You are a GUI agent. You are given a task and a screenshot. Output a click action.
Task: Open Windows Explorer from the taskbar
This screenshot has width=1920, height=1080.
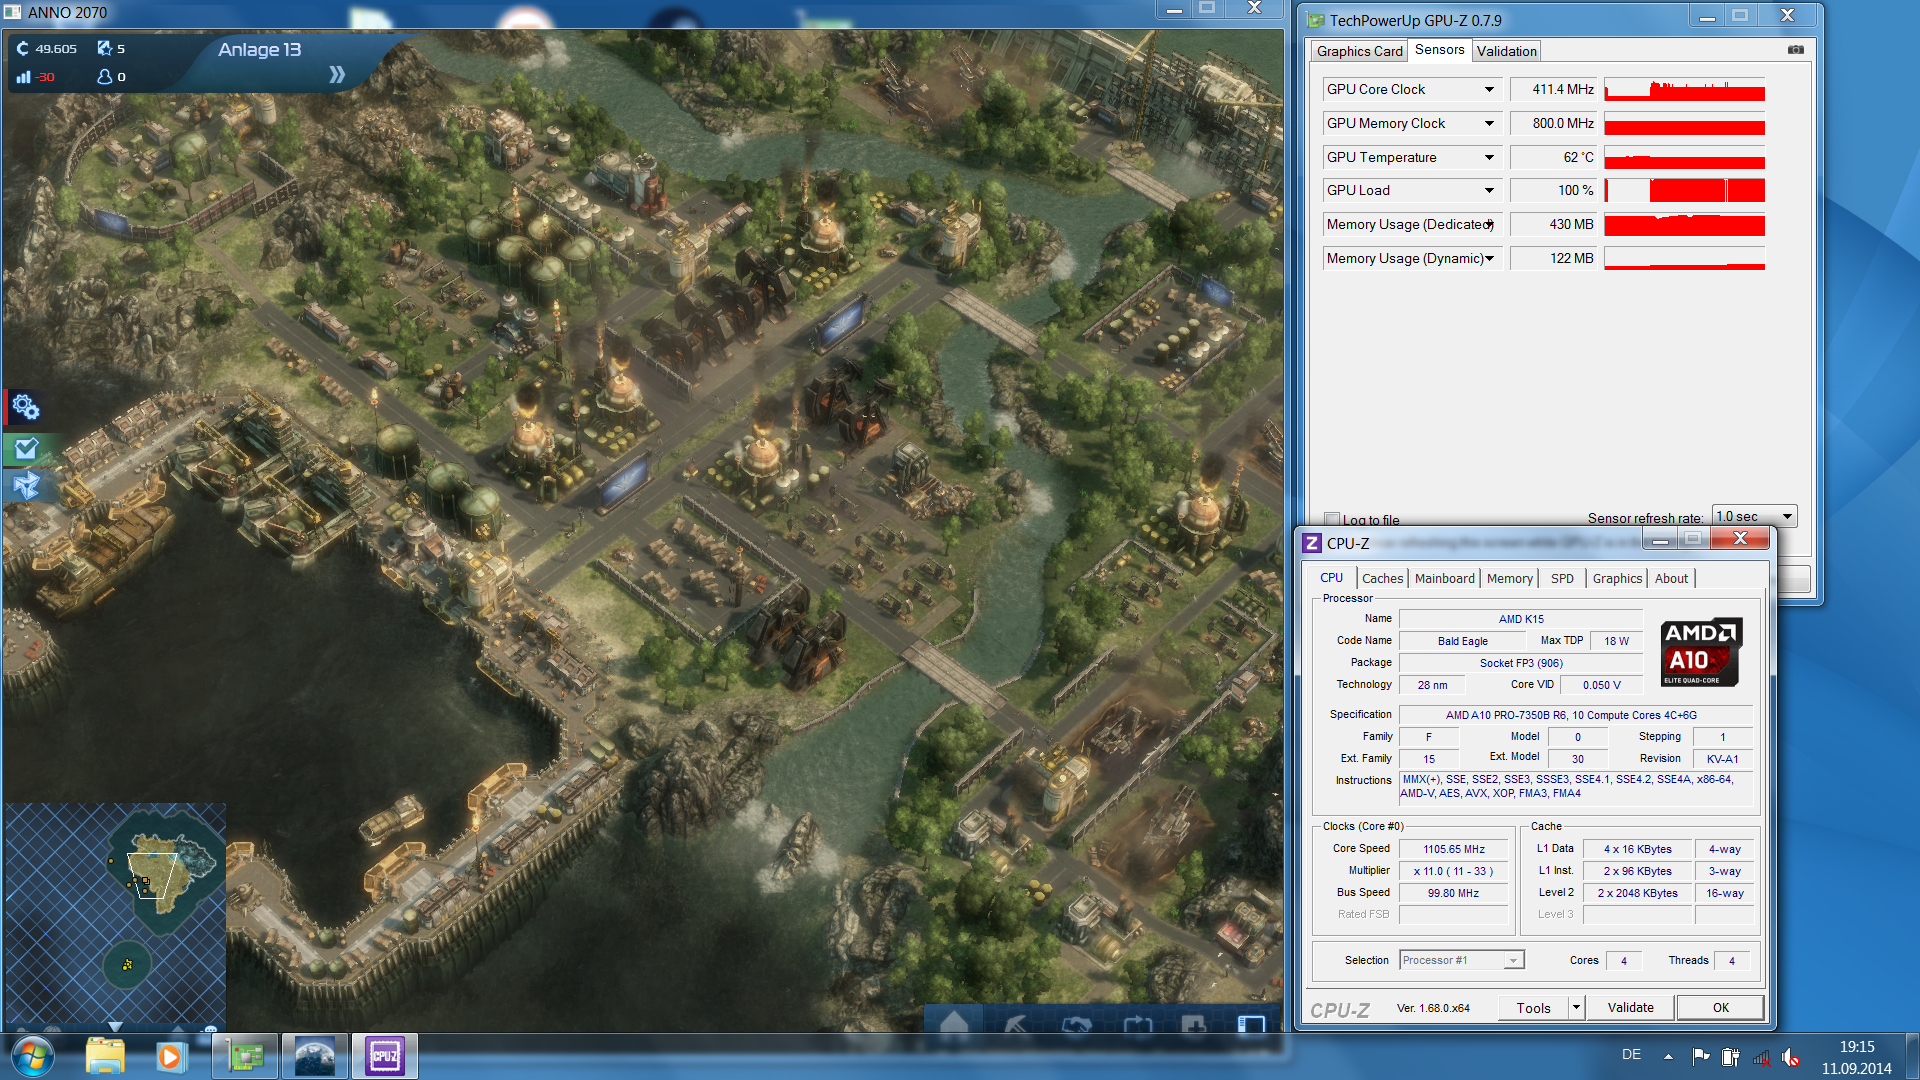click(105, 1056)
